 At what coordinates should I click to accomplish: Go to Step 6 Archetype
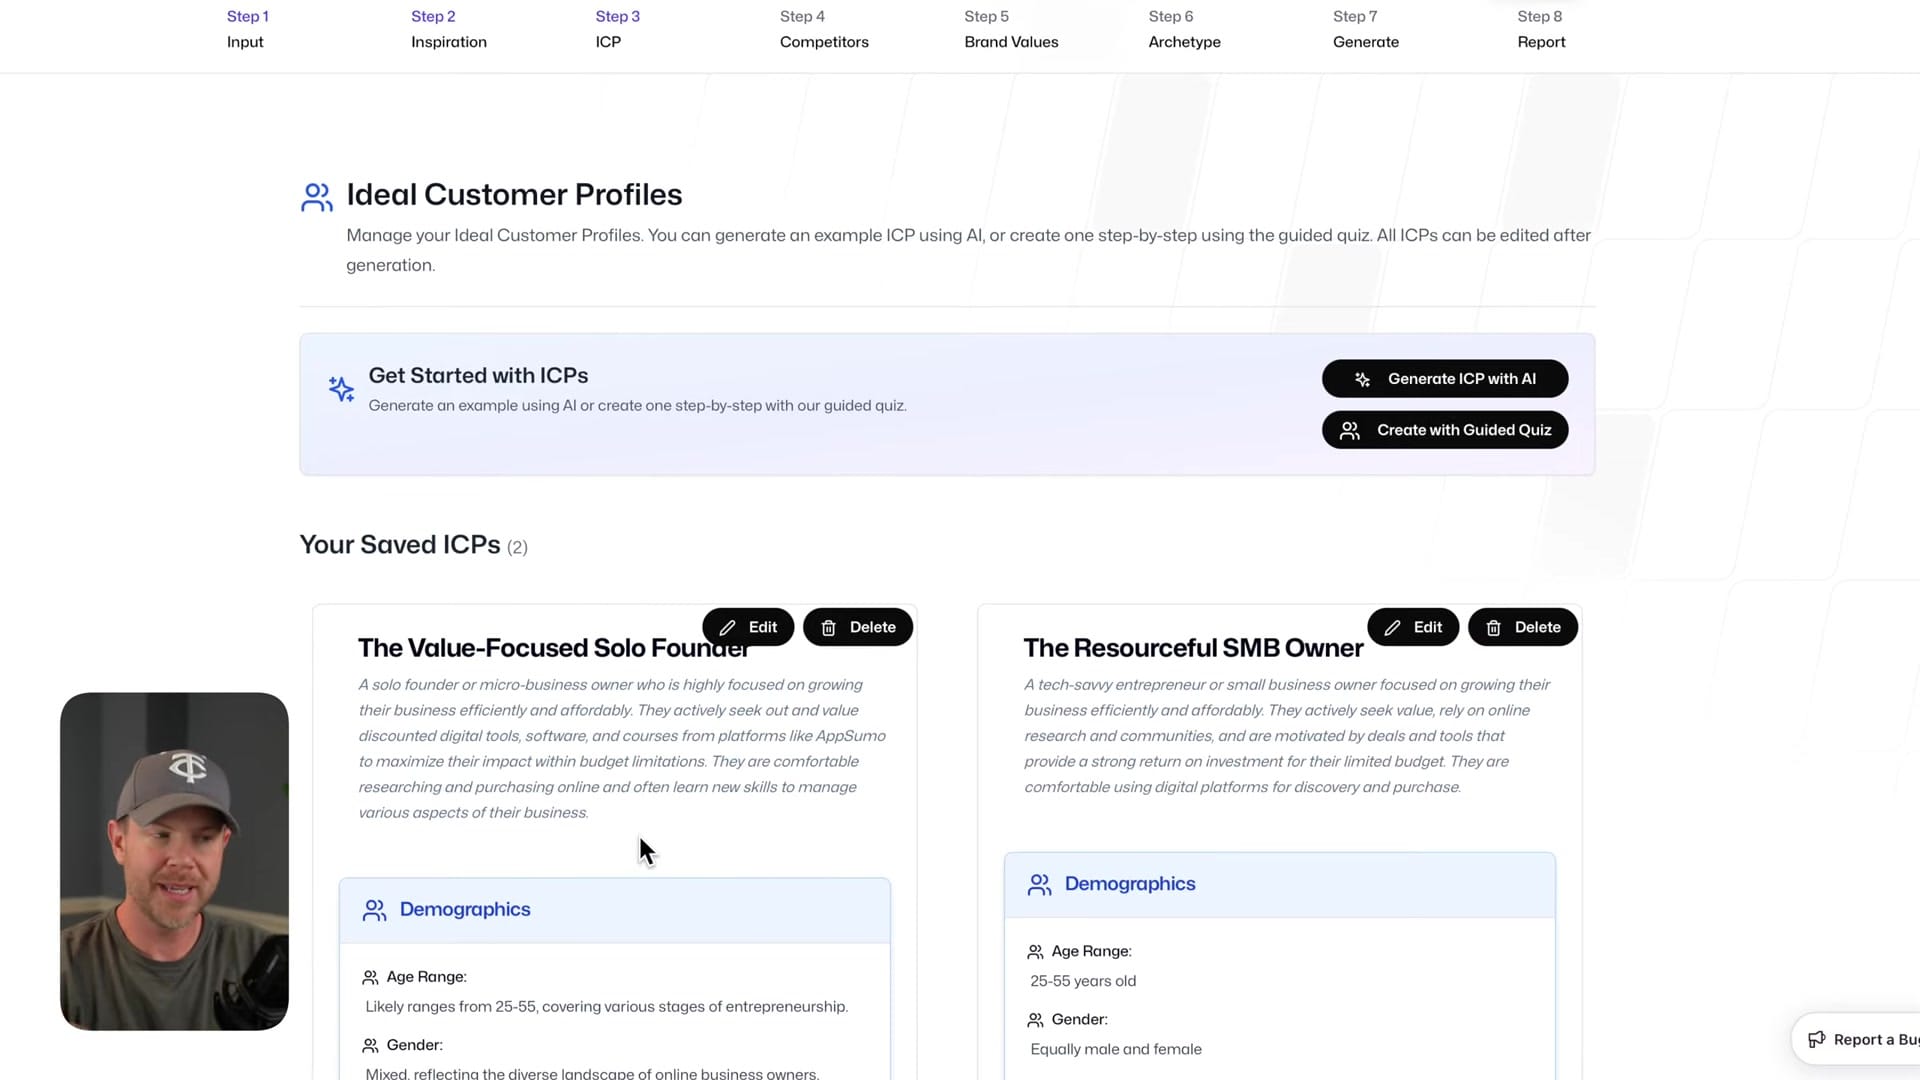coord(1184,29)
